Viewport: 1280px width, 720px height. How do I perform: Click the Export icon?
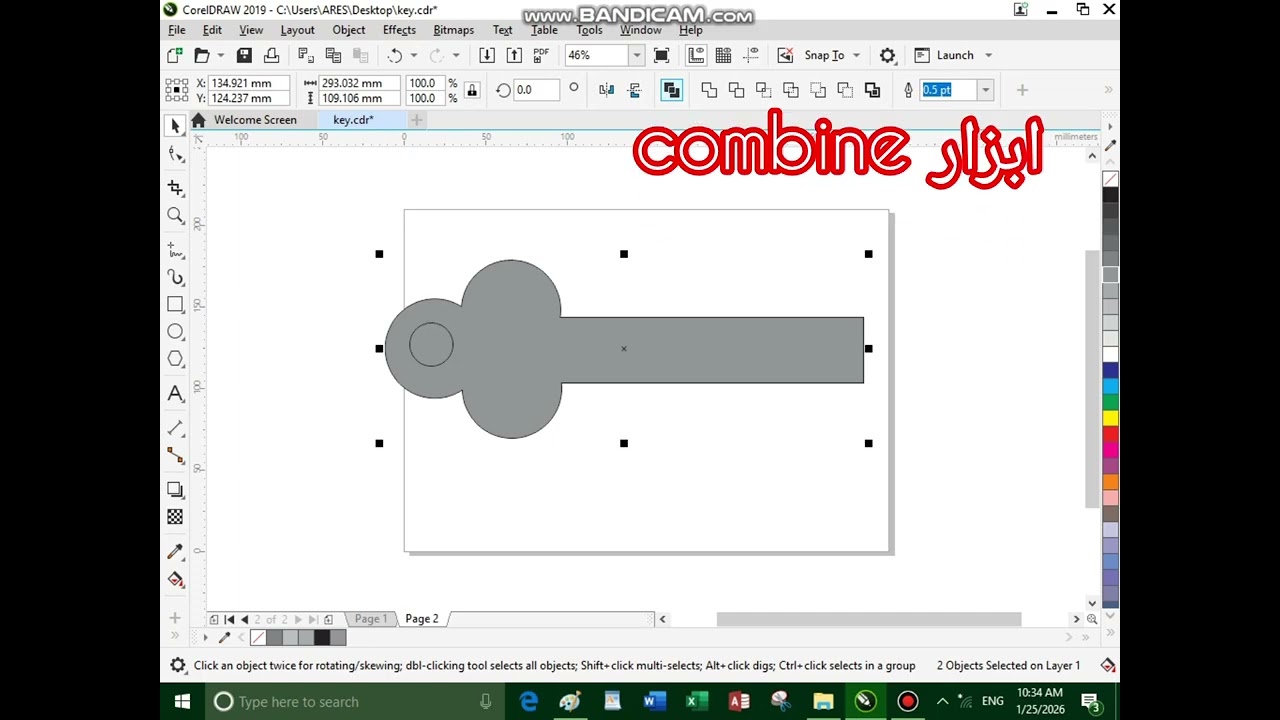[513, 56]
